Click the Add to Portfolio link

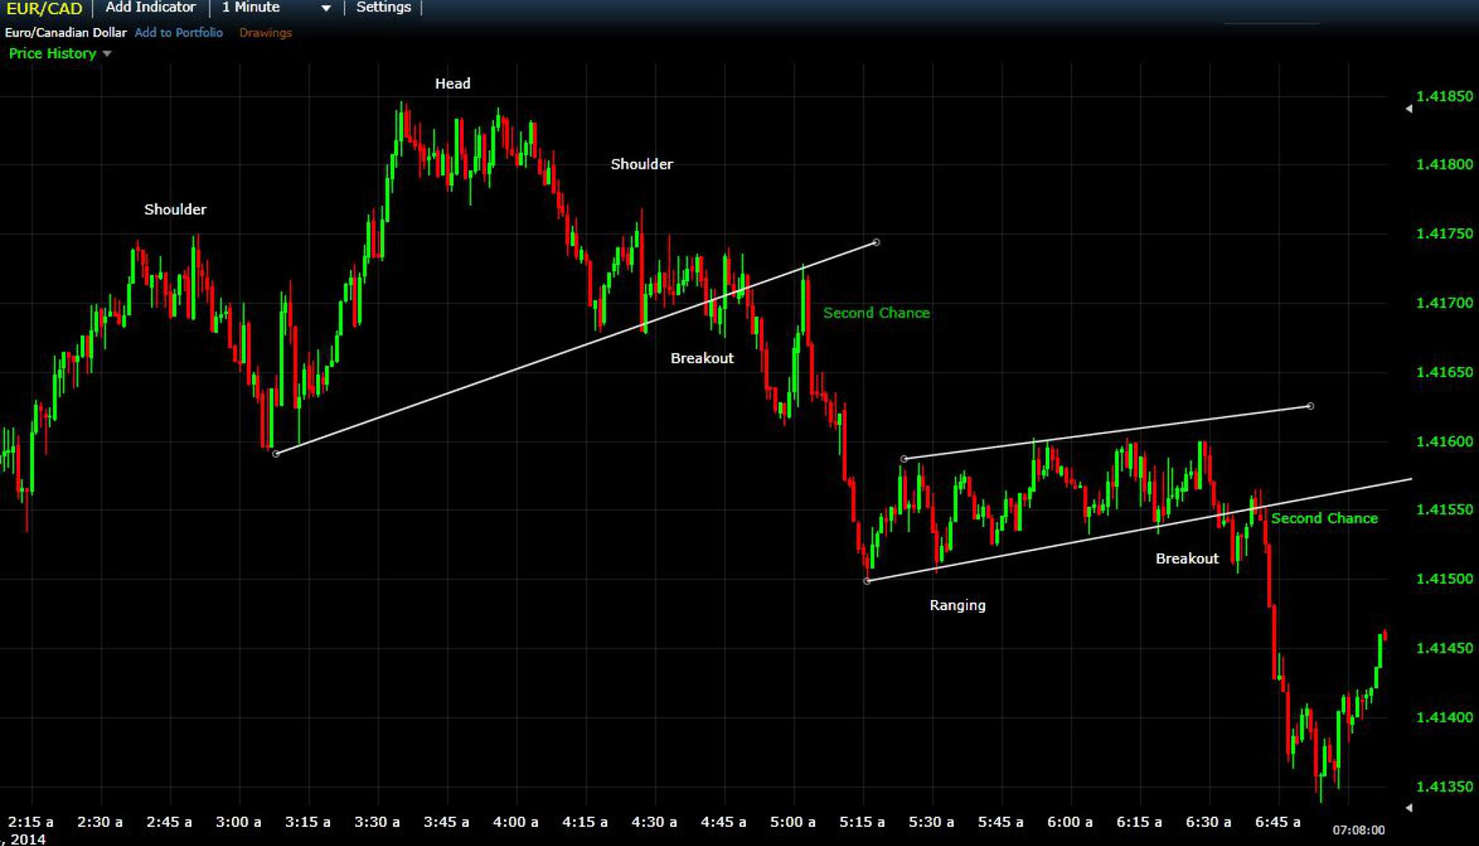tap(178, 33)
